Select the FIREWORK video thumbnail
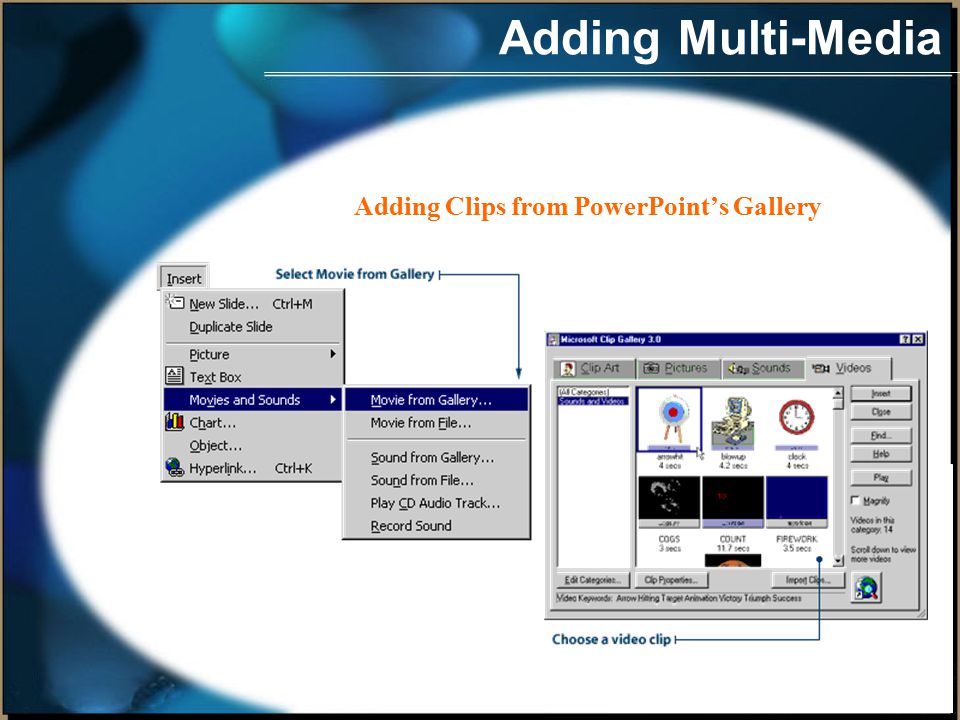960x720 pixels. [x=797, y=501]
